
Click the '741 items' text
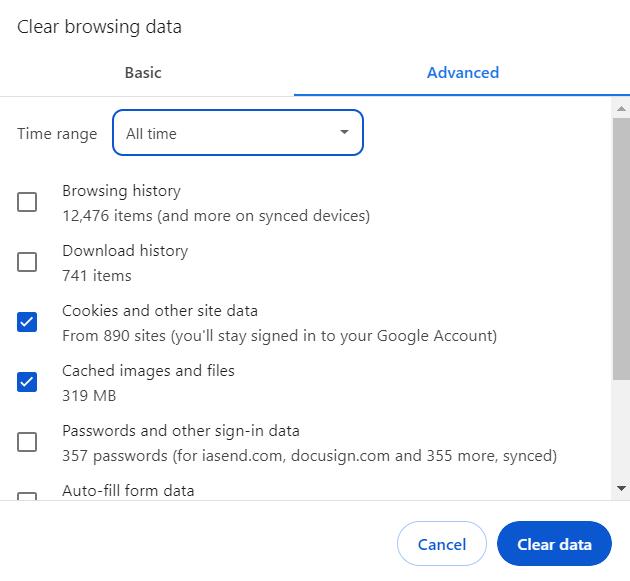97,276
